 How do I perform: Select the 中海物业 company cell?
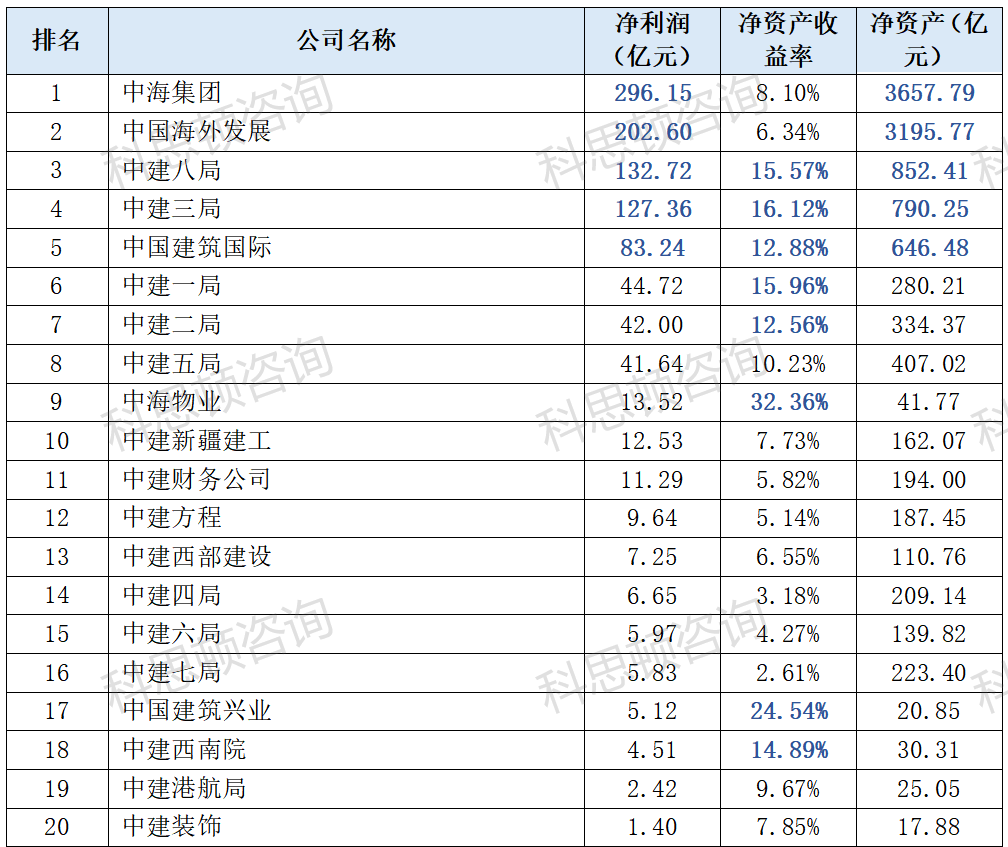346,403
